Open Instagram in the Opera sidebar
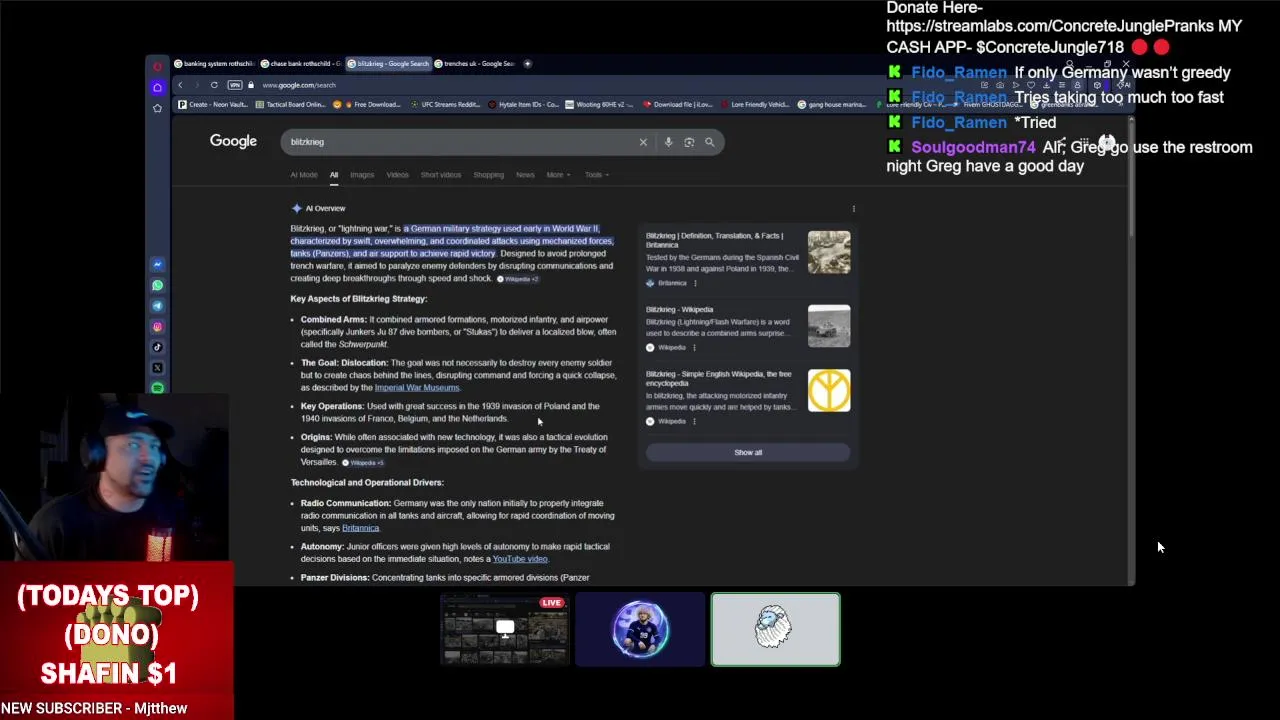1280x720 pixels. [x=157, y=327]
